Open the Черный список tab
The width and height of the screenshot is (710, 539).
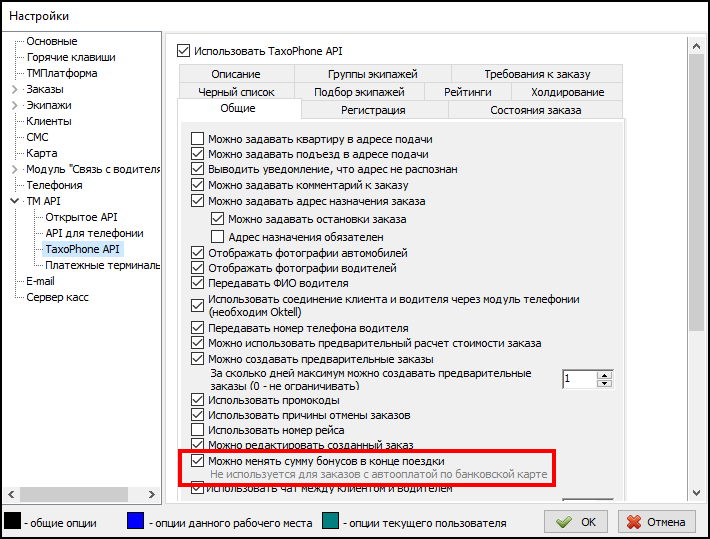(235, 92)
